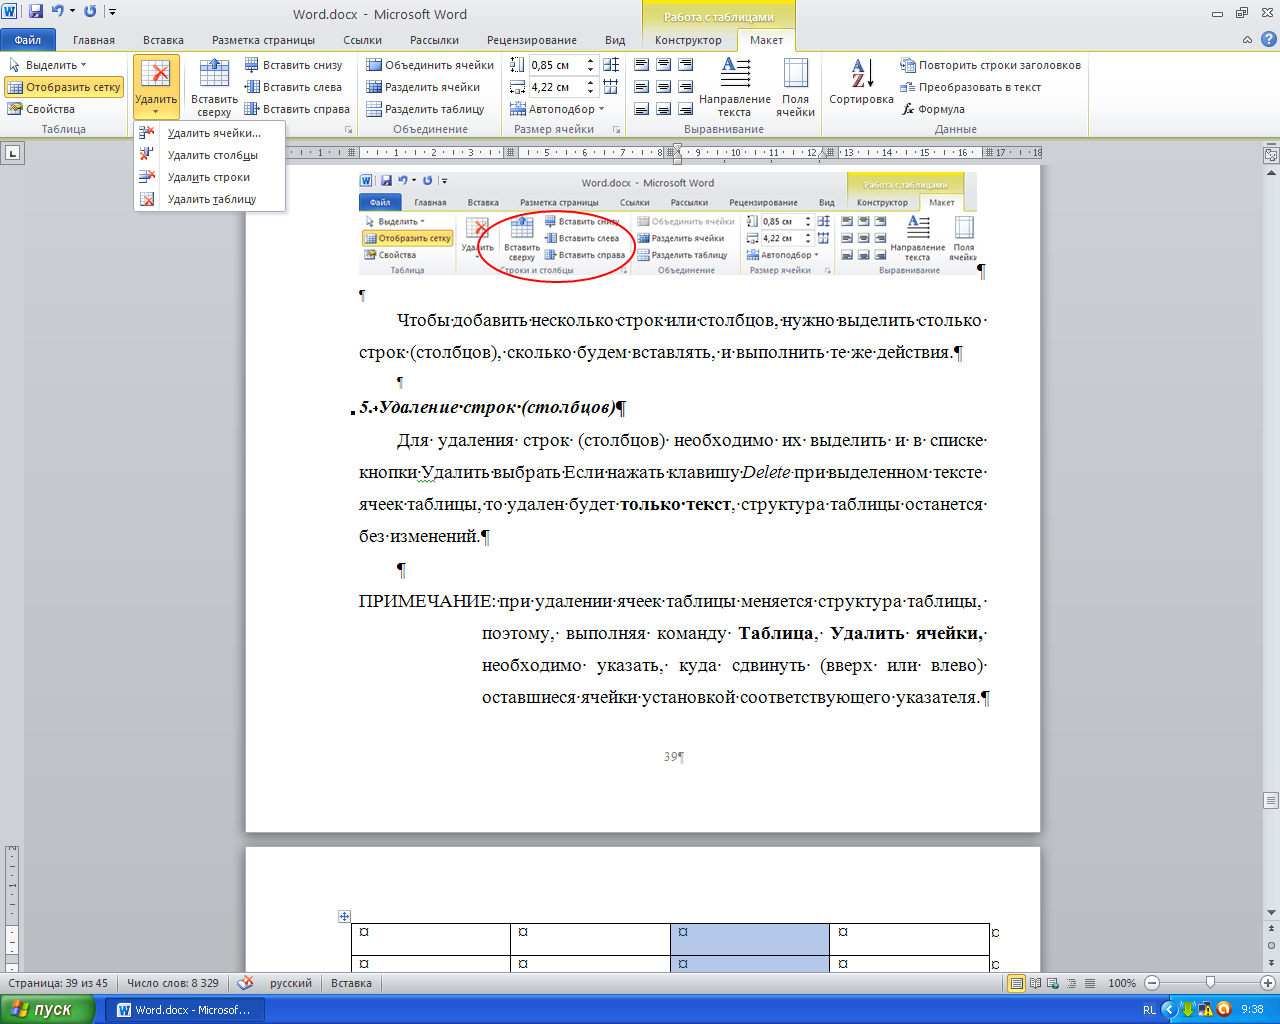Toggle Вставка insert mode in status bar
1280x1024 pixels.
click(351, 983)
